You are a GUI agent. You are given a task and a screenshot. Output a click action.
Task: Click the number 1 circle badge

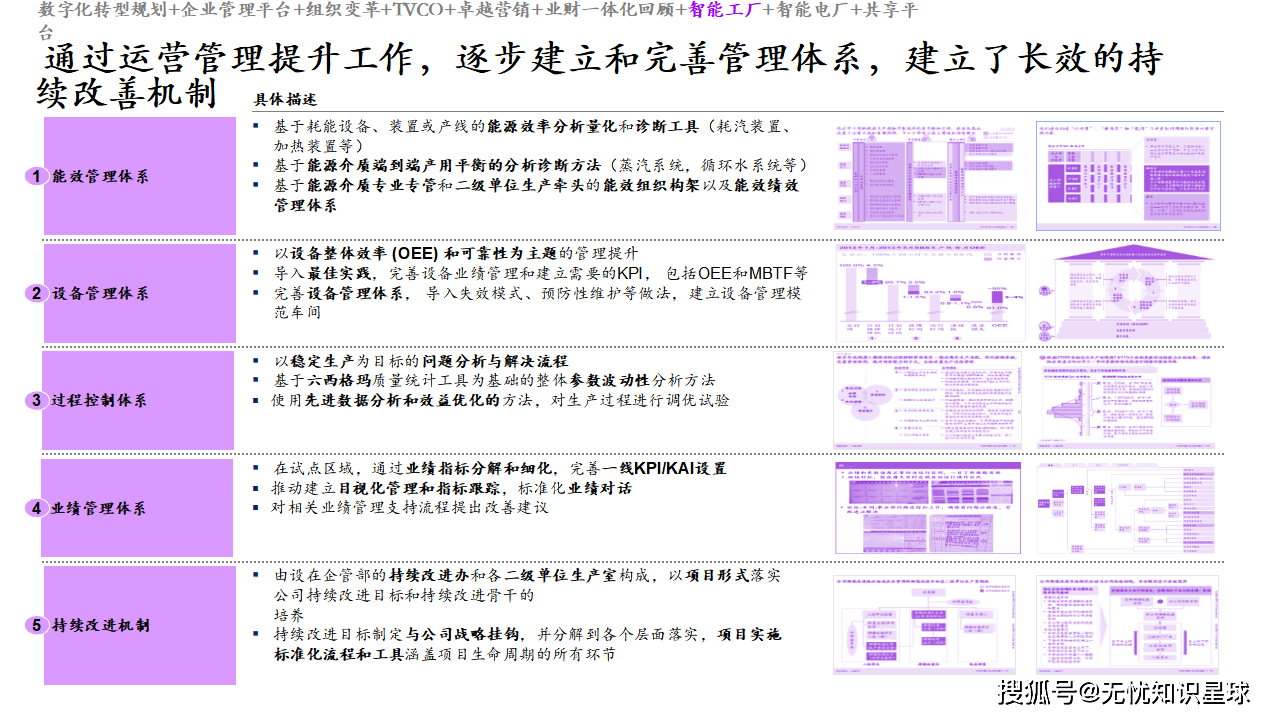point(36,177)
